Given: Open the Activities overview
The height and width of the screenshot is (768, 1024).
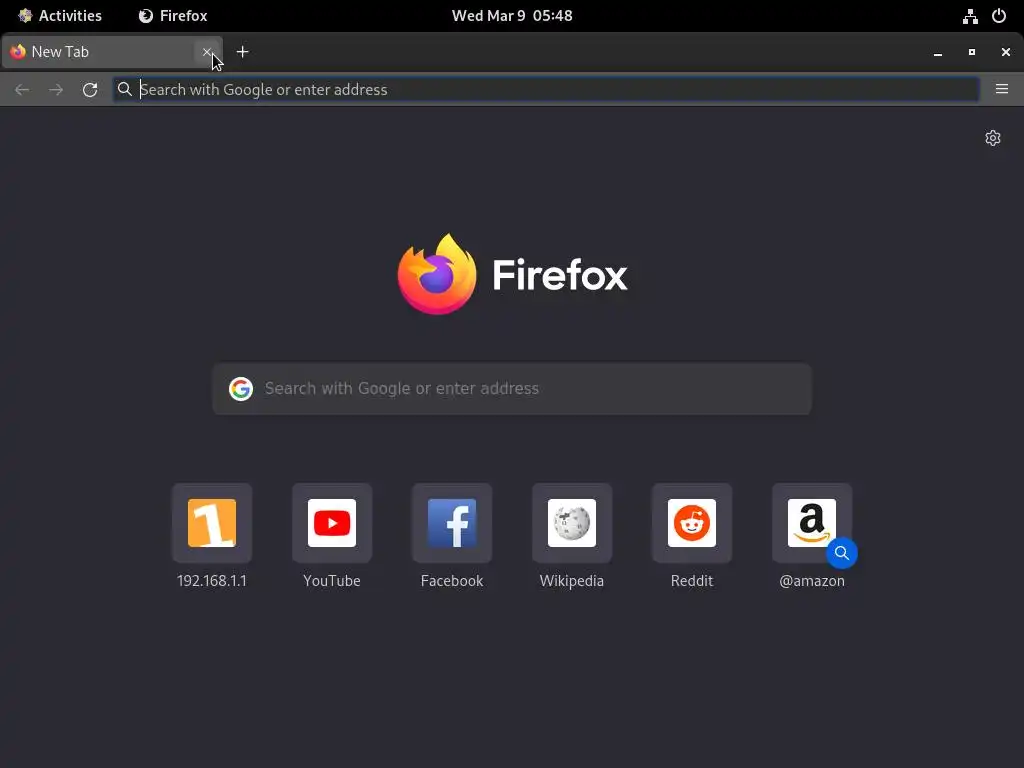Looking at the screenshot, I should pyautogui.click(x=59, y=16).
